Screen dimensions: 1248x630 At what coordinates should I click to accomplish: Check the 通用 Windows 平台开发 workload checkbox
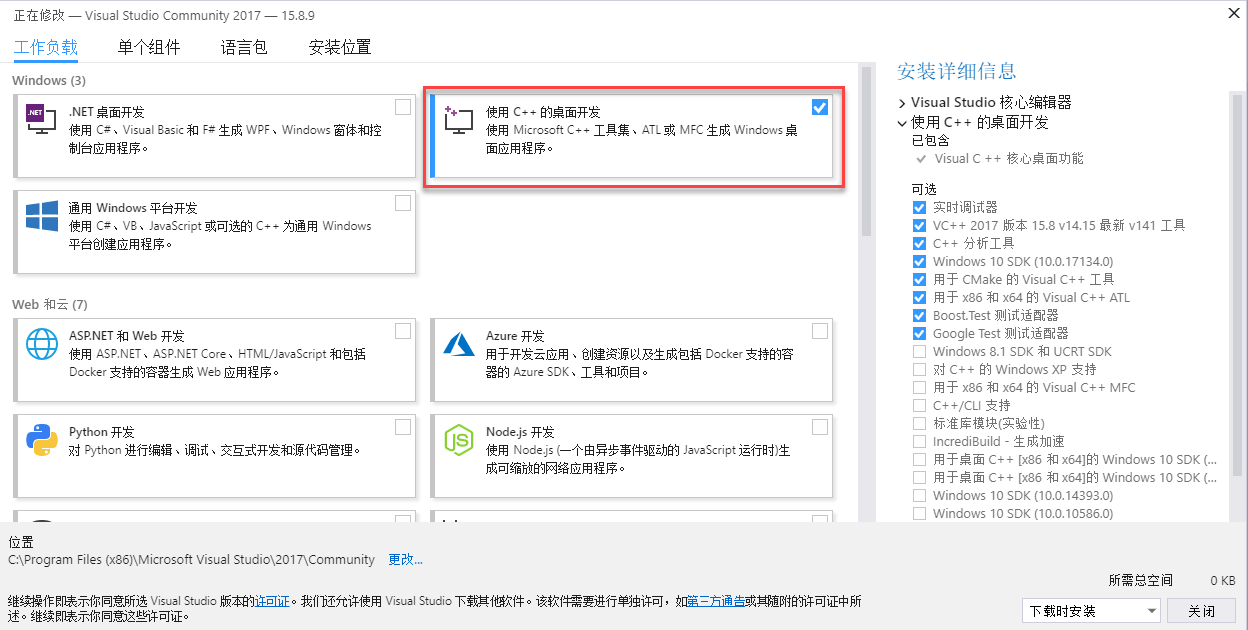pos(403,203)
